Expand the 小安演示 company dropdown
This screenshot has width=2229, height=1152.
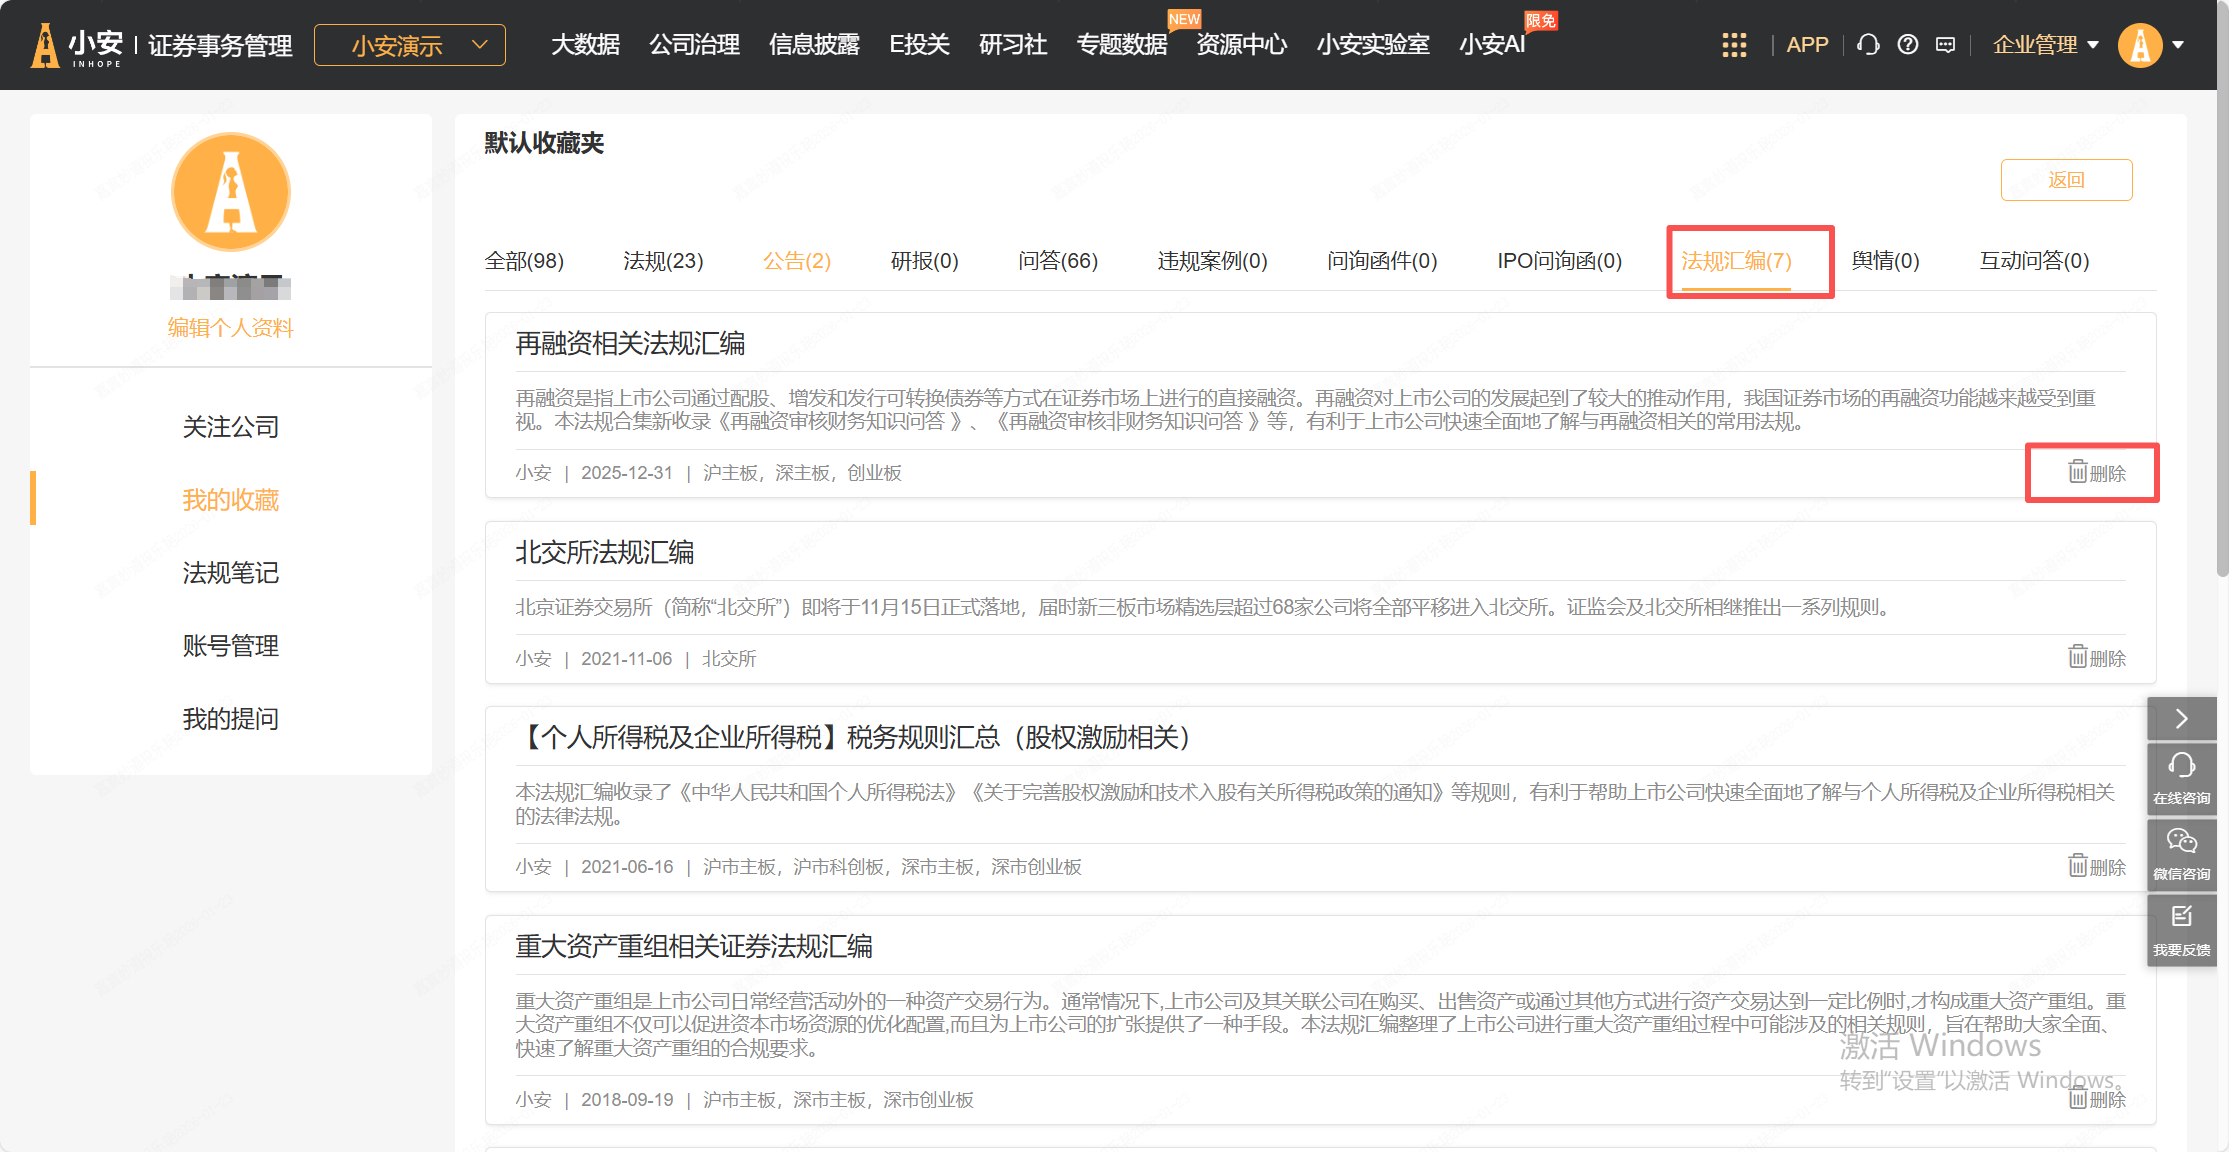(x=410, y=45)
